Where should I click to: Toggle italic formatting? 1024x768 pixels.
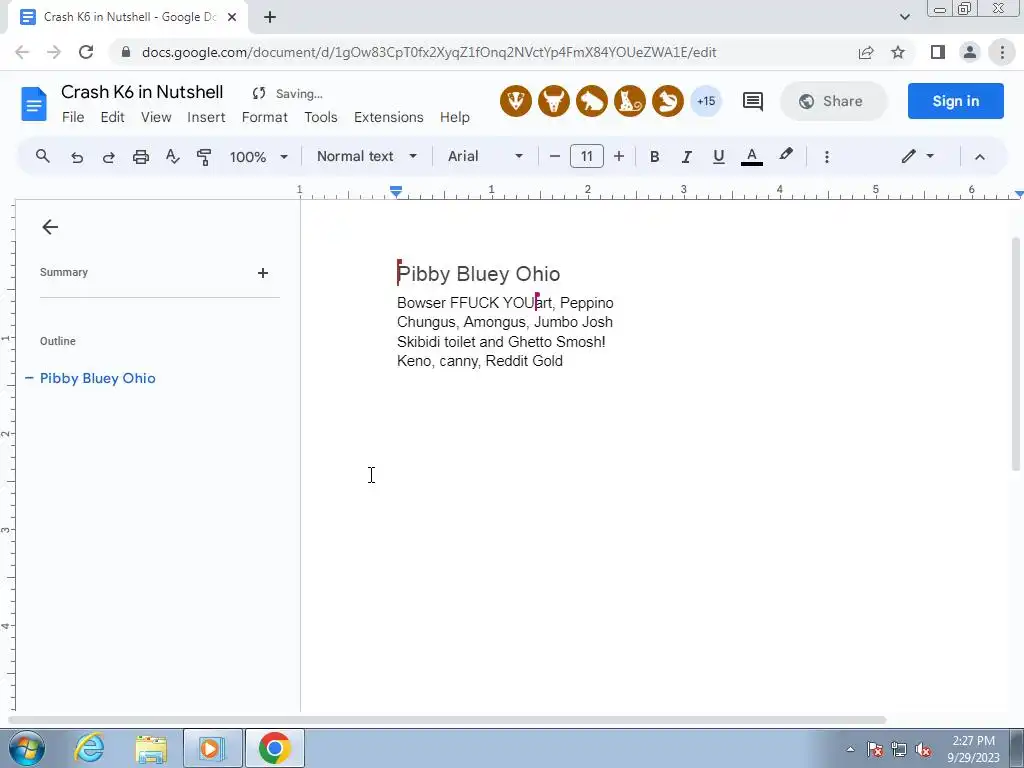[686, 157]
